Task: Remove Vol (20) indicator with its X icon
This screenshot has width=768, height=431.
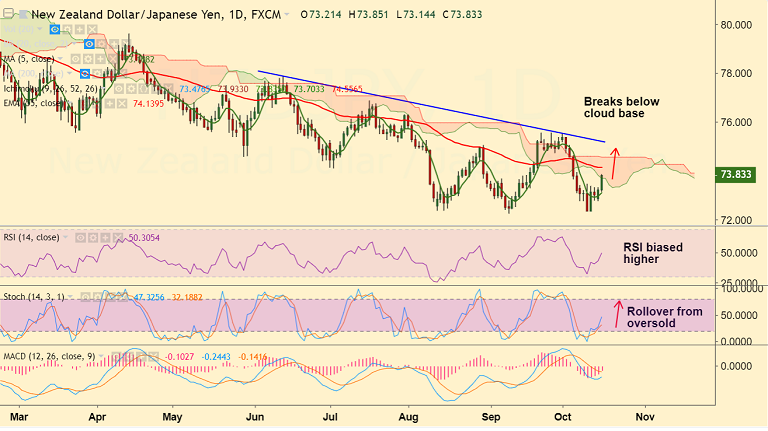Action: click(x=92, y=29)
